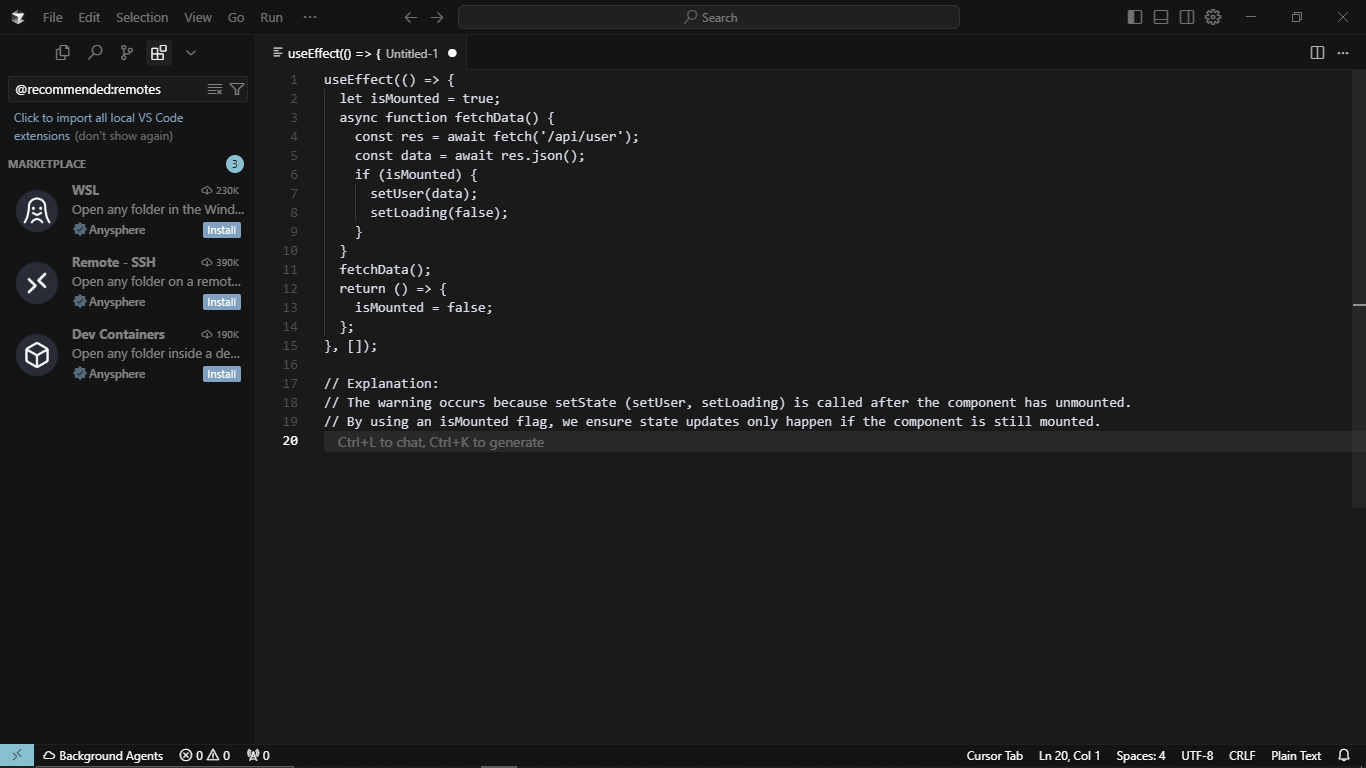Image resolution: width=1366 pixels, height=768 pixels.
Task: Click the Cursor app logo icon
Action: pos(18,17)
